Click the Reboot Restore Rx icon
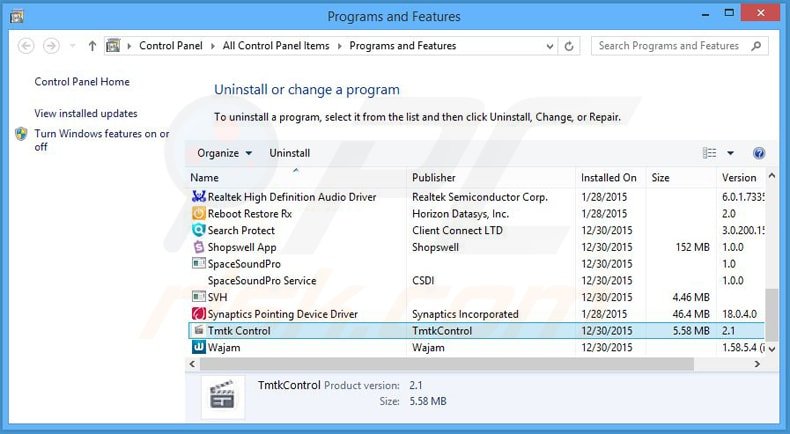Screen dimensions: 790x434 pyautogui.click(x=199, y=213)
